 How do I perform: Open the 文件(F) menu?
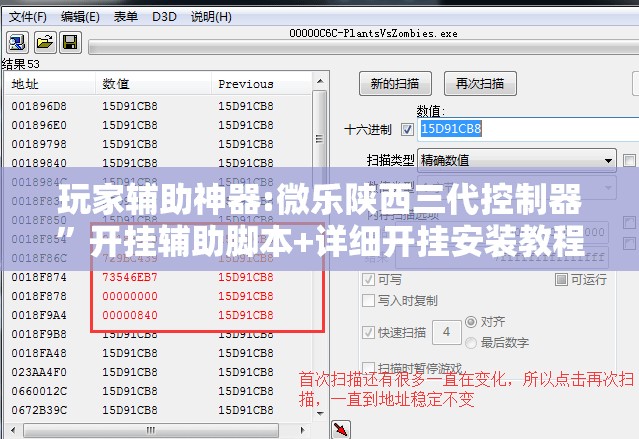pyautogui.click(x=28, y=17)
